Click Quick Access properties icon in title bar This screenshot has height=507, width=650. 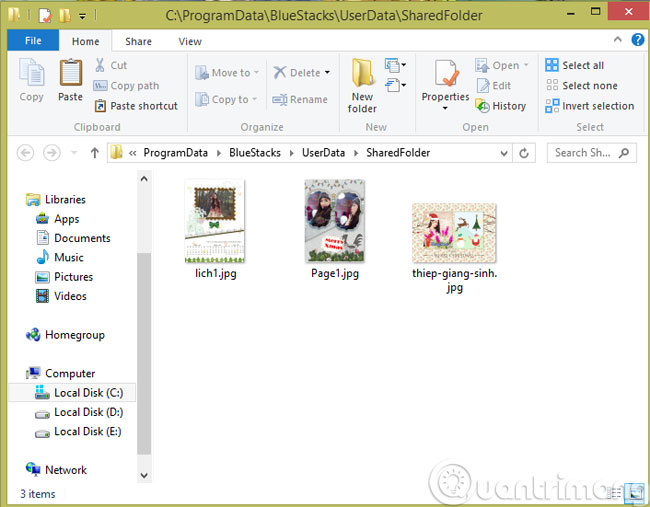coord(45,16)
